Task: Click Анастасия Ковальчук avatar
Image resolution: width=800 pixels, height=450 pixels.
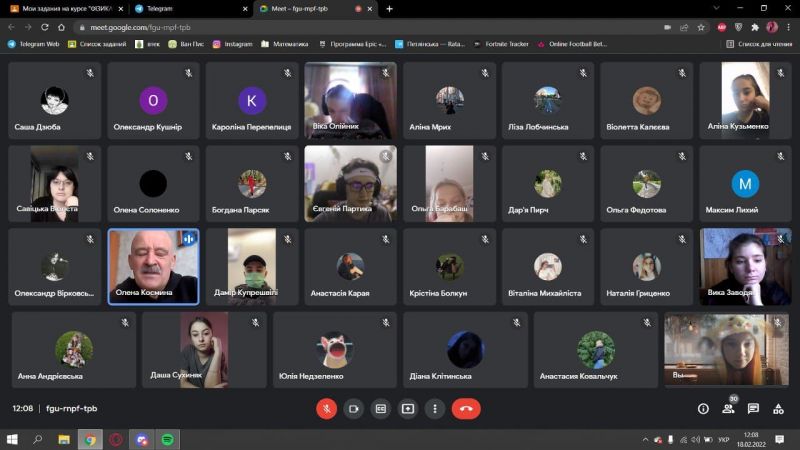Action: (x=596, y=349)
